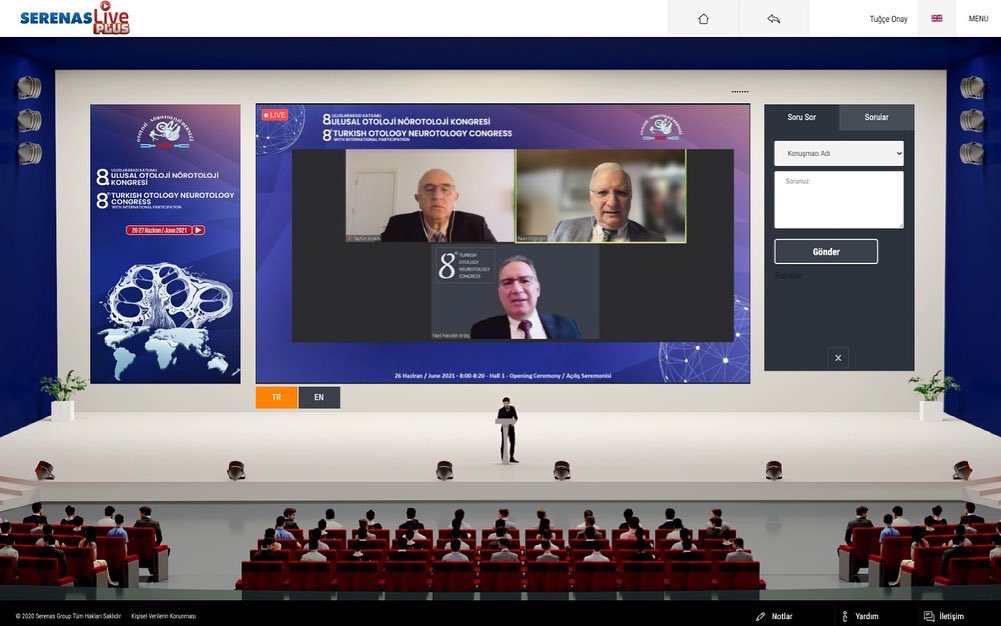This screenshot has width=1001, height=626.
Task: Click the live video stream area
Action: (x=503, y=243)
